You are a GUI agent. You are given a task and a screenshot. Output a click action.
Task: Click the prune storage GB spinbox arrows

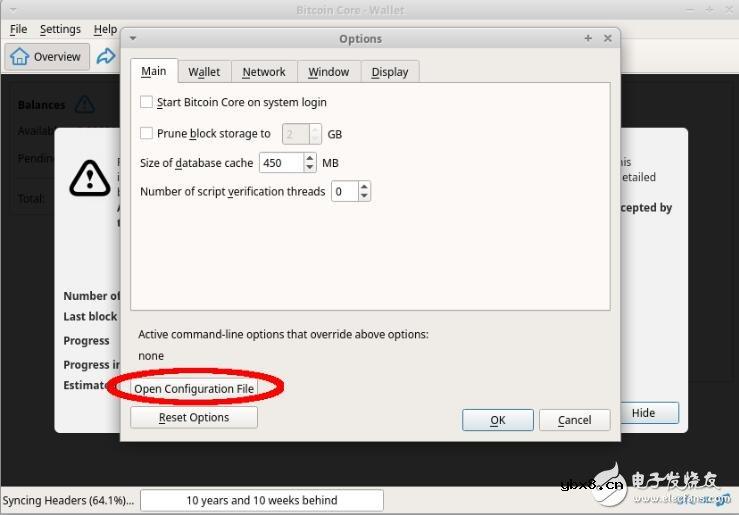[x=316, y=133]
